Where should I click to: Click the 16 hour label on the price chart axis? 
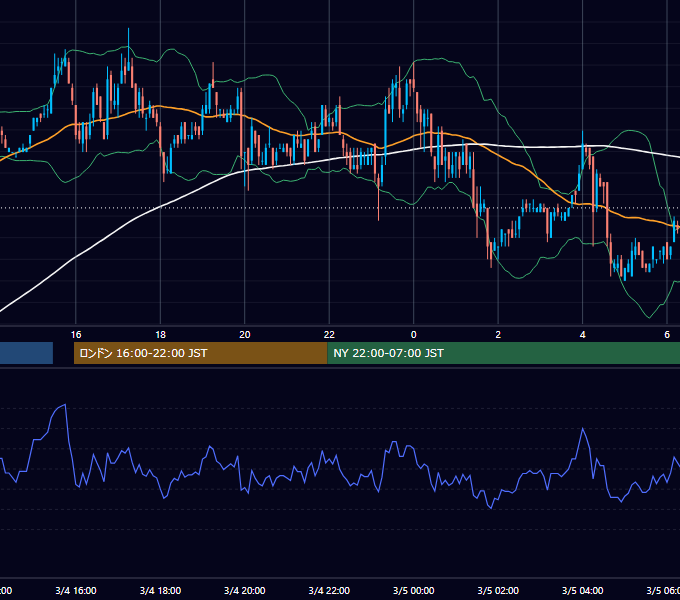tap(76, 334)
